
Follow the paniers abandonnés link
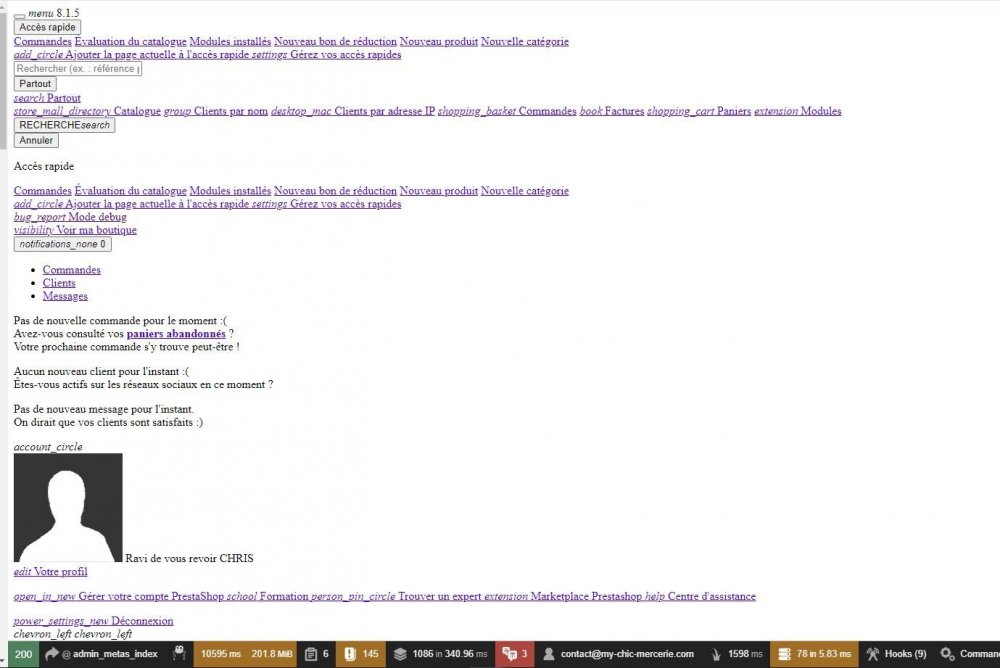pyautogui.click(x=176, y=334)
